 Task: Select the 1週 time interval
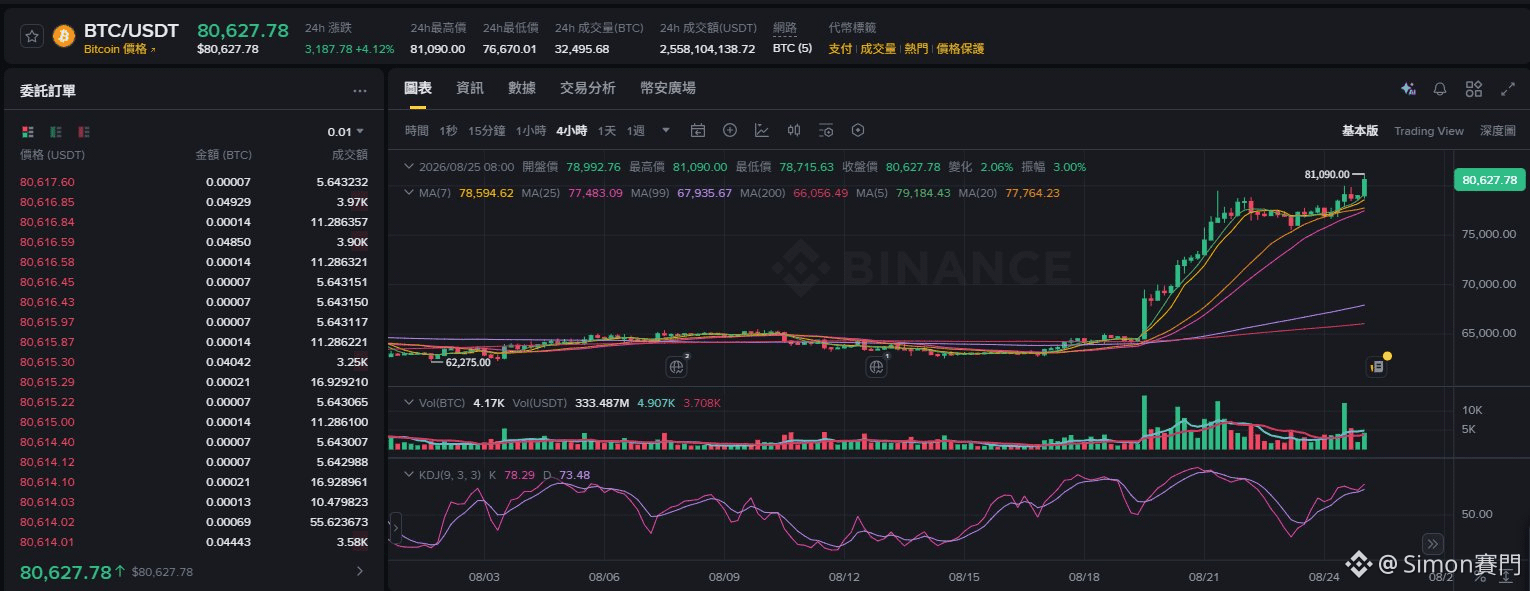(x=636, y=131)
